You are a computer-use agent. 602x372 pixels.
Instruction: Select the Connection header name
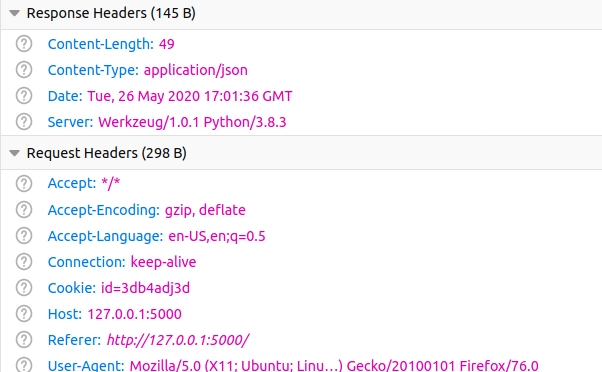click(86, 262)
